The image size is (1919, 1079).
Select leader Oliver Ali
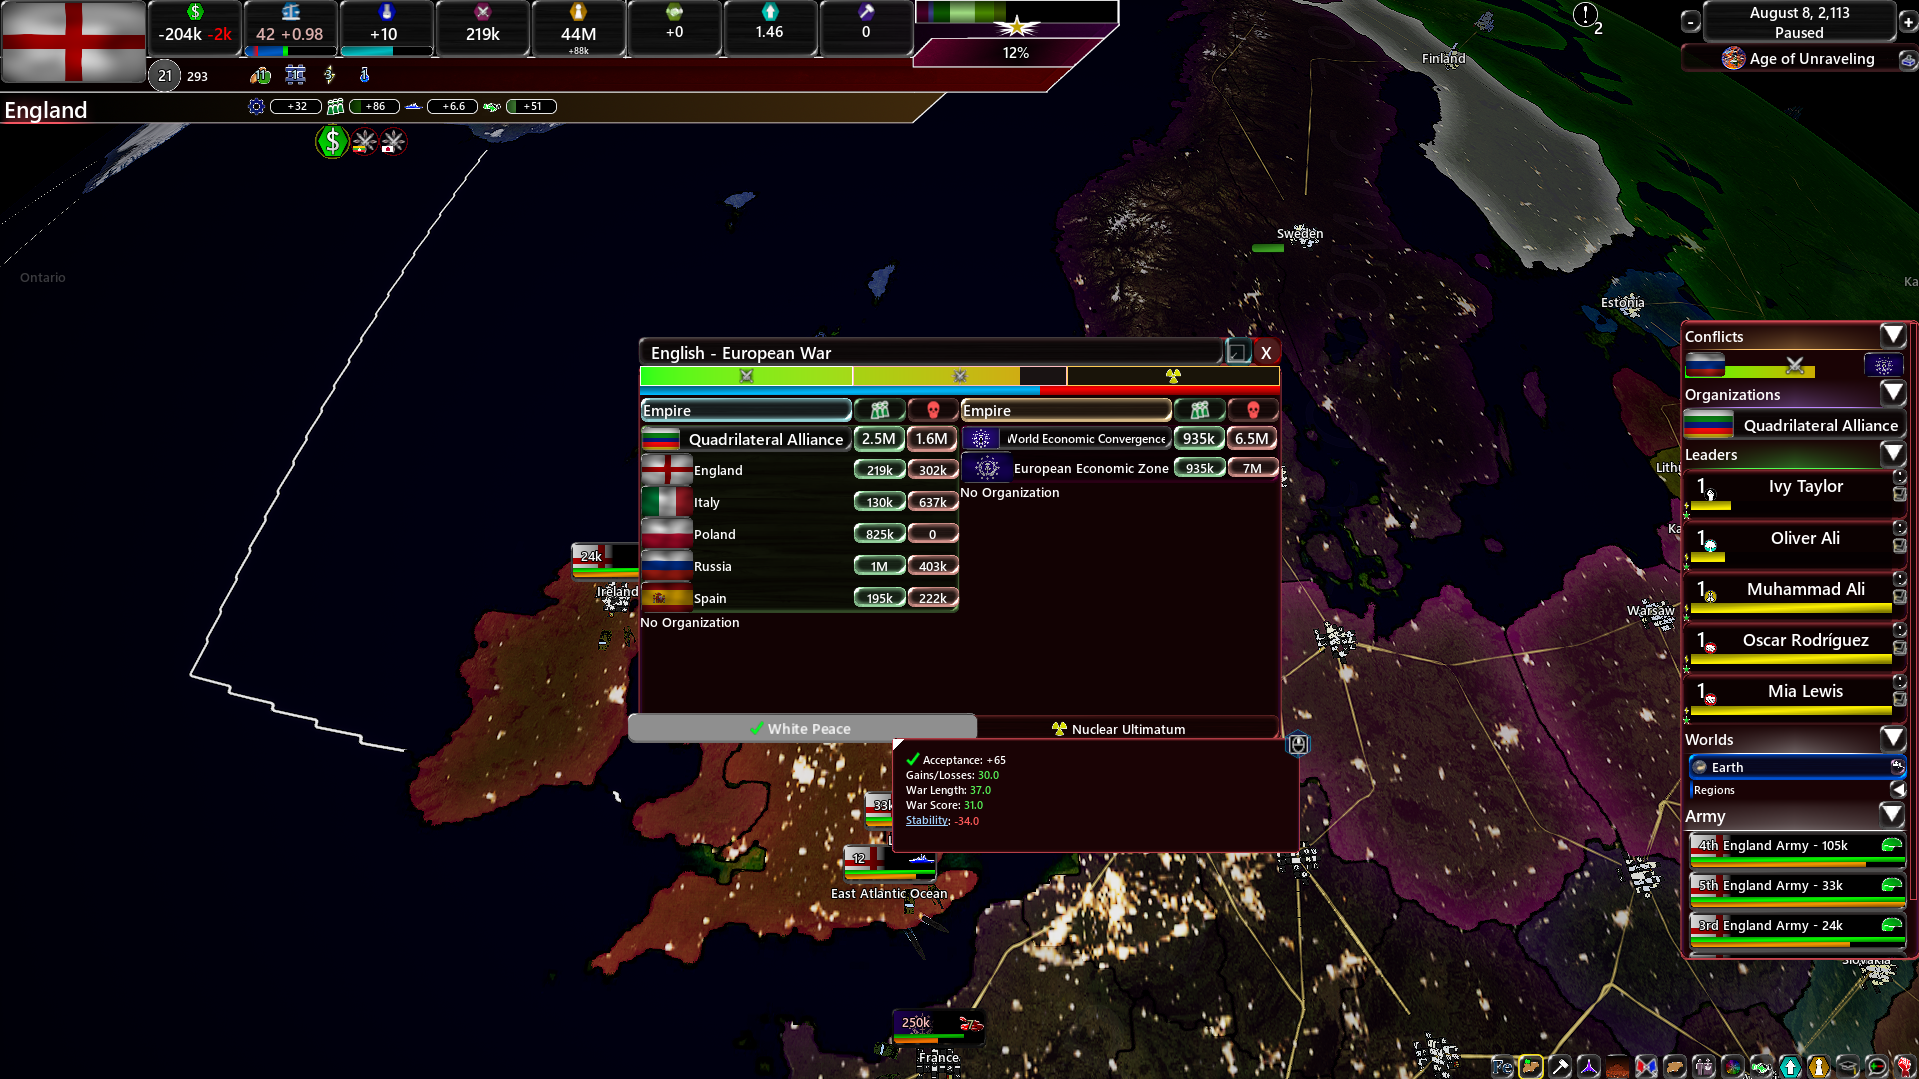click(1795, 543)
